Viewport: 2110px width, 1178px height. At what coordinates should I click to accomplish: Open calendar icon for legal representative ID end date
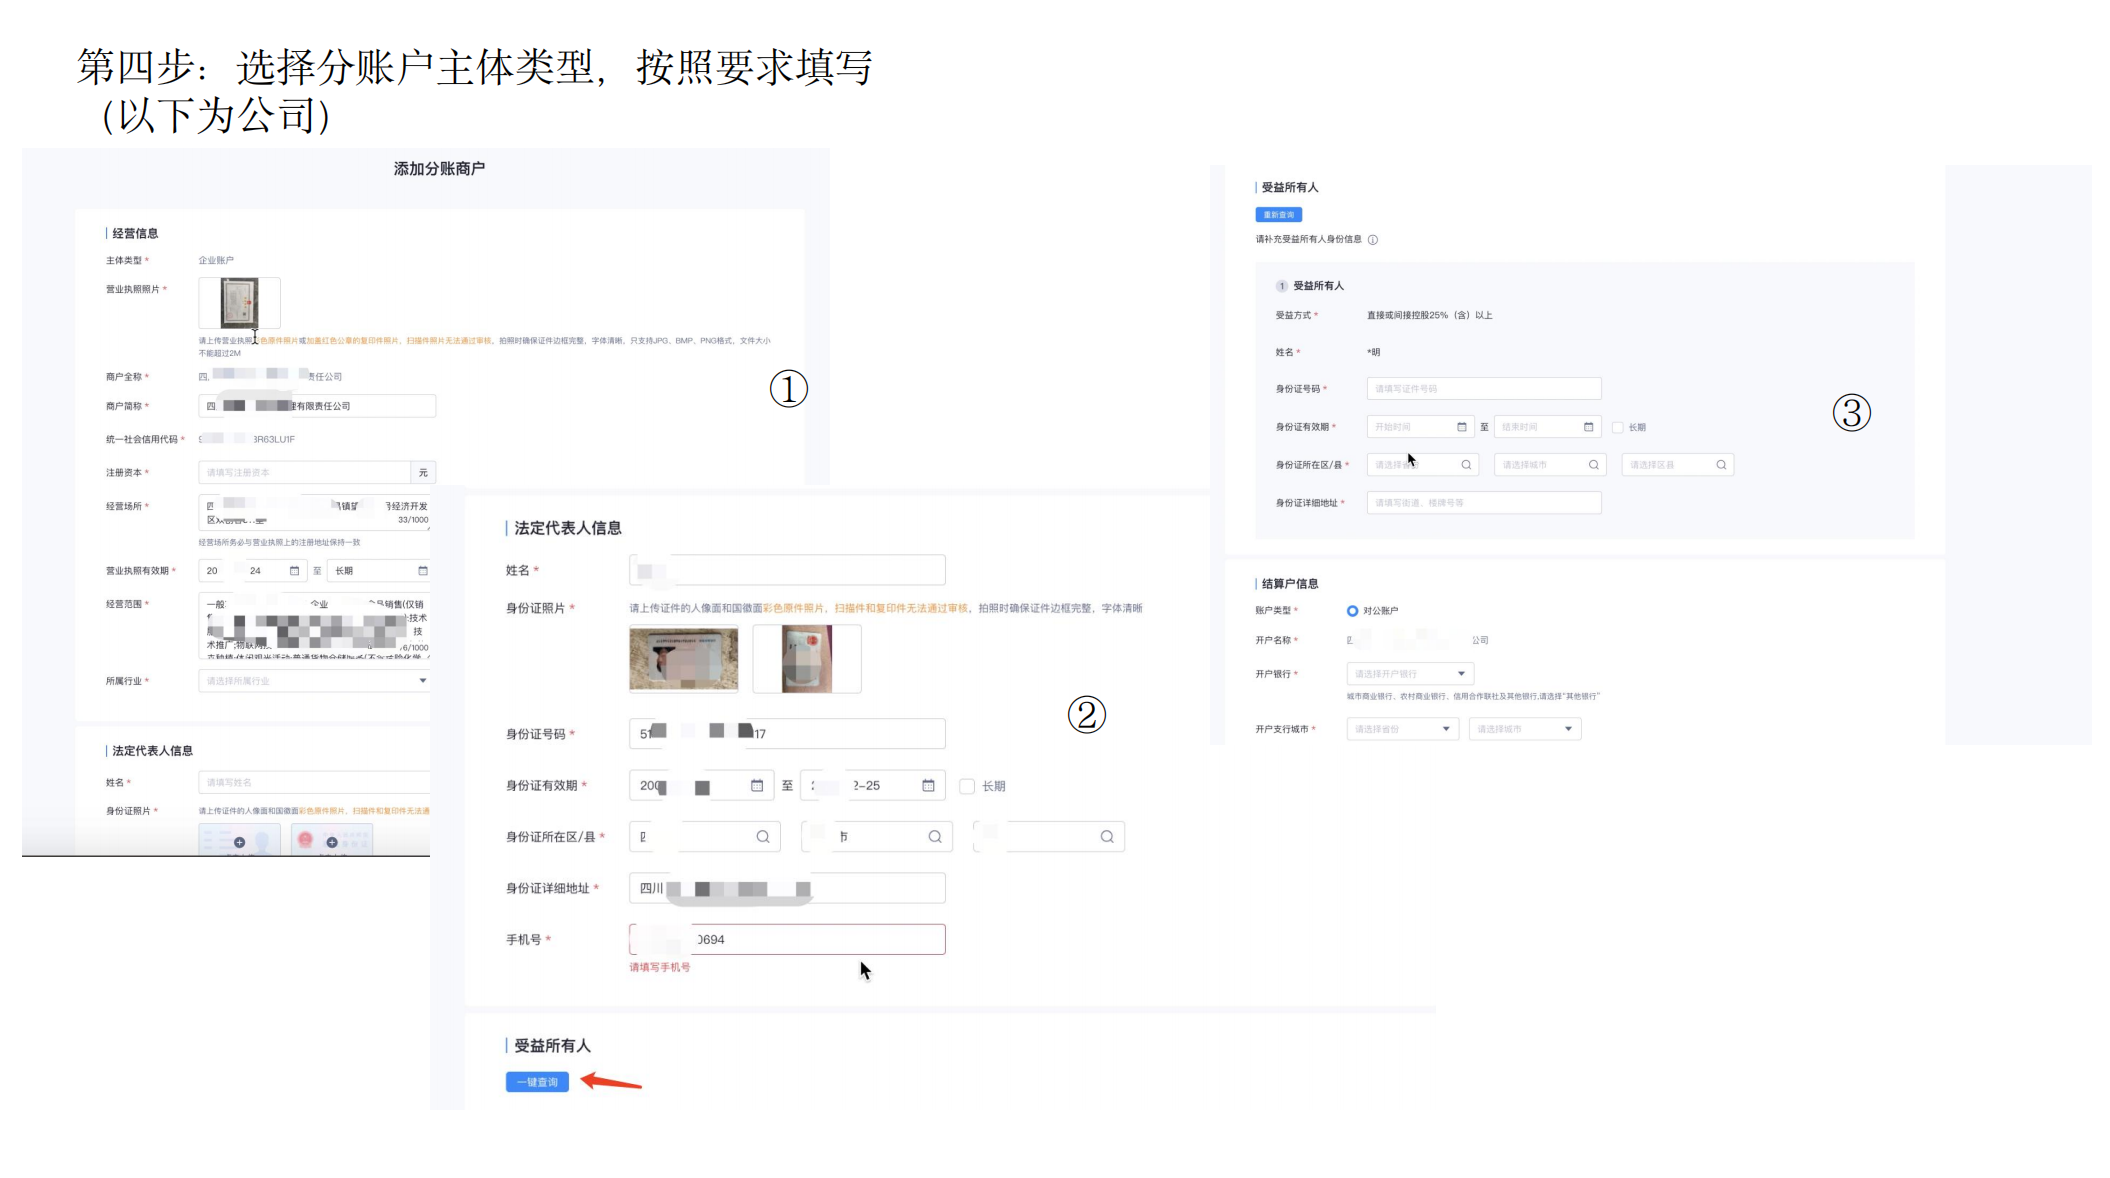tap(928, 786)
